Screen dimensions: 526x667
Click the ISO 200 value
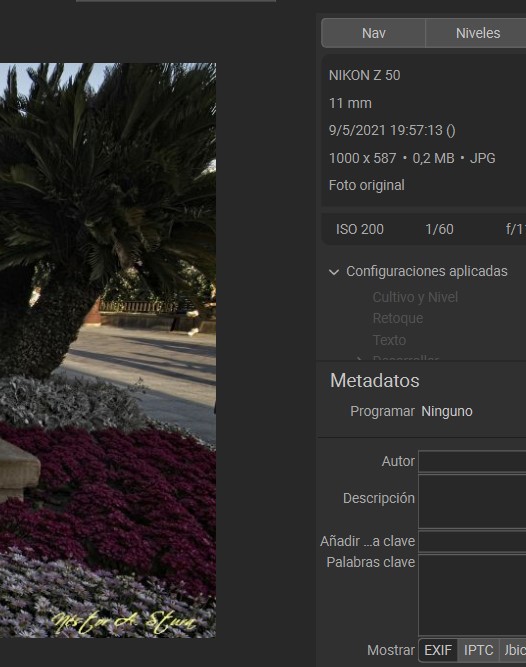(360, 229)
